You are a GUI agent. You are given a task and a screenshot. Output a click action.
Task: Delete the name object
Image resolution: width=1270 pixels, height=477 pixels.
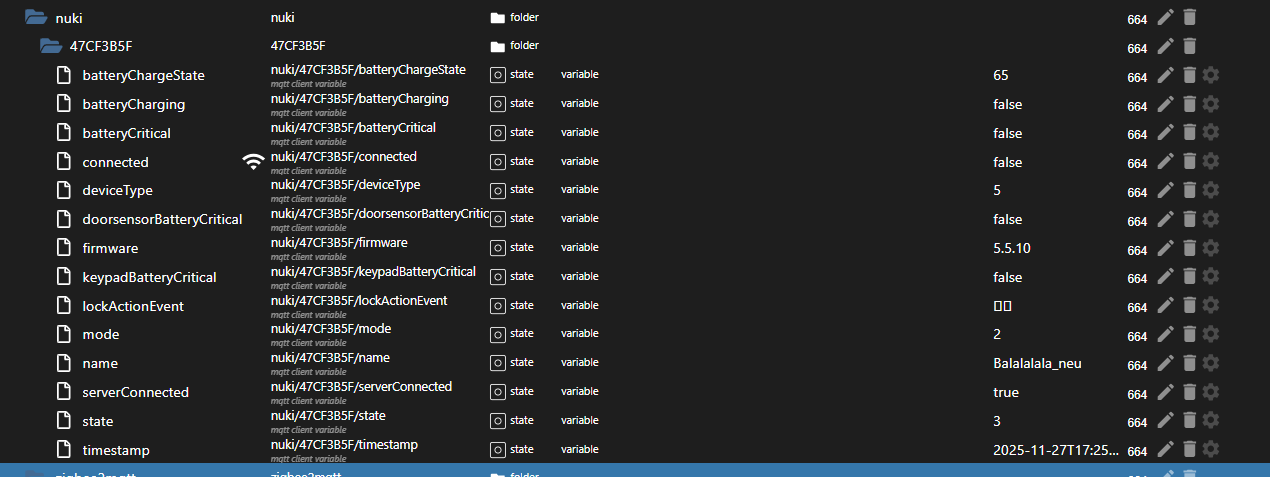(1188, 363)
